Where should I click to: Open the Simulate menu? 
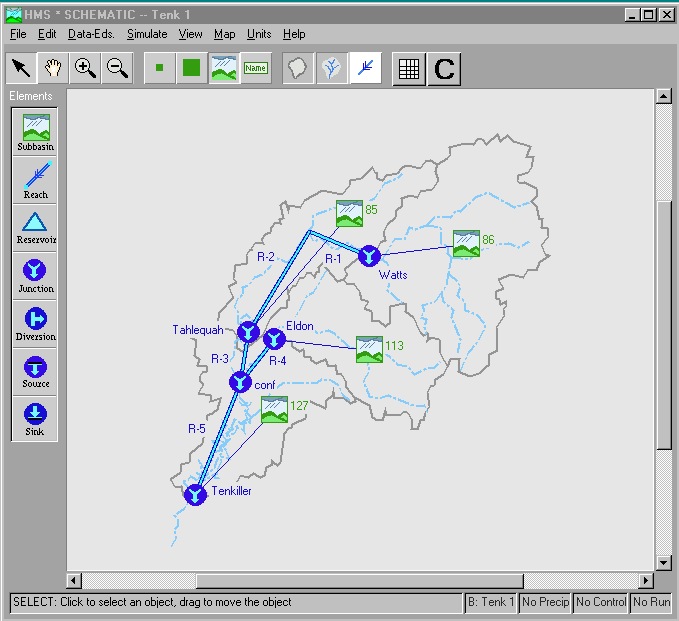(x=147, y=34)
